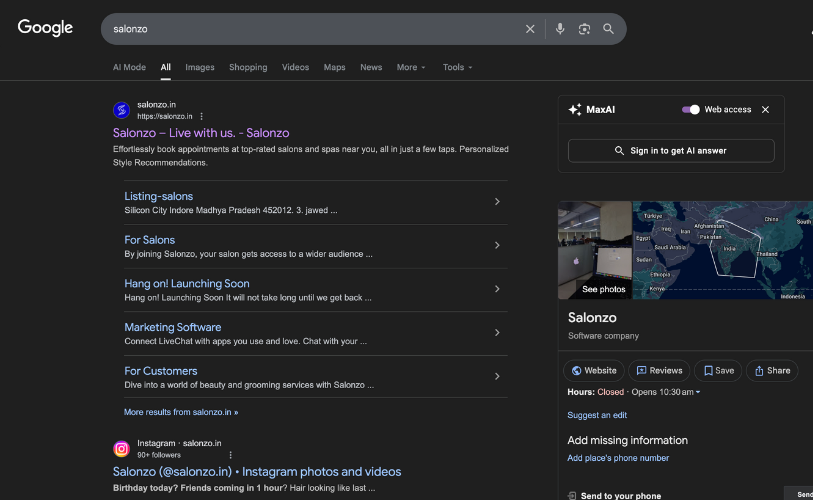The height and width of the screenshot is (500, 813).
Task: Clear the search box text
Action: (x=530, y=29)
